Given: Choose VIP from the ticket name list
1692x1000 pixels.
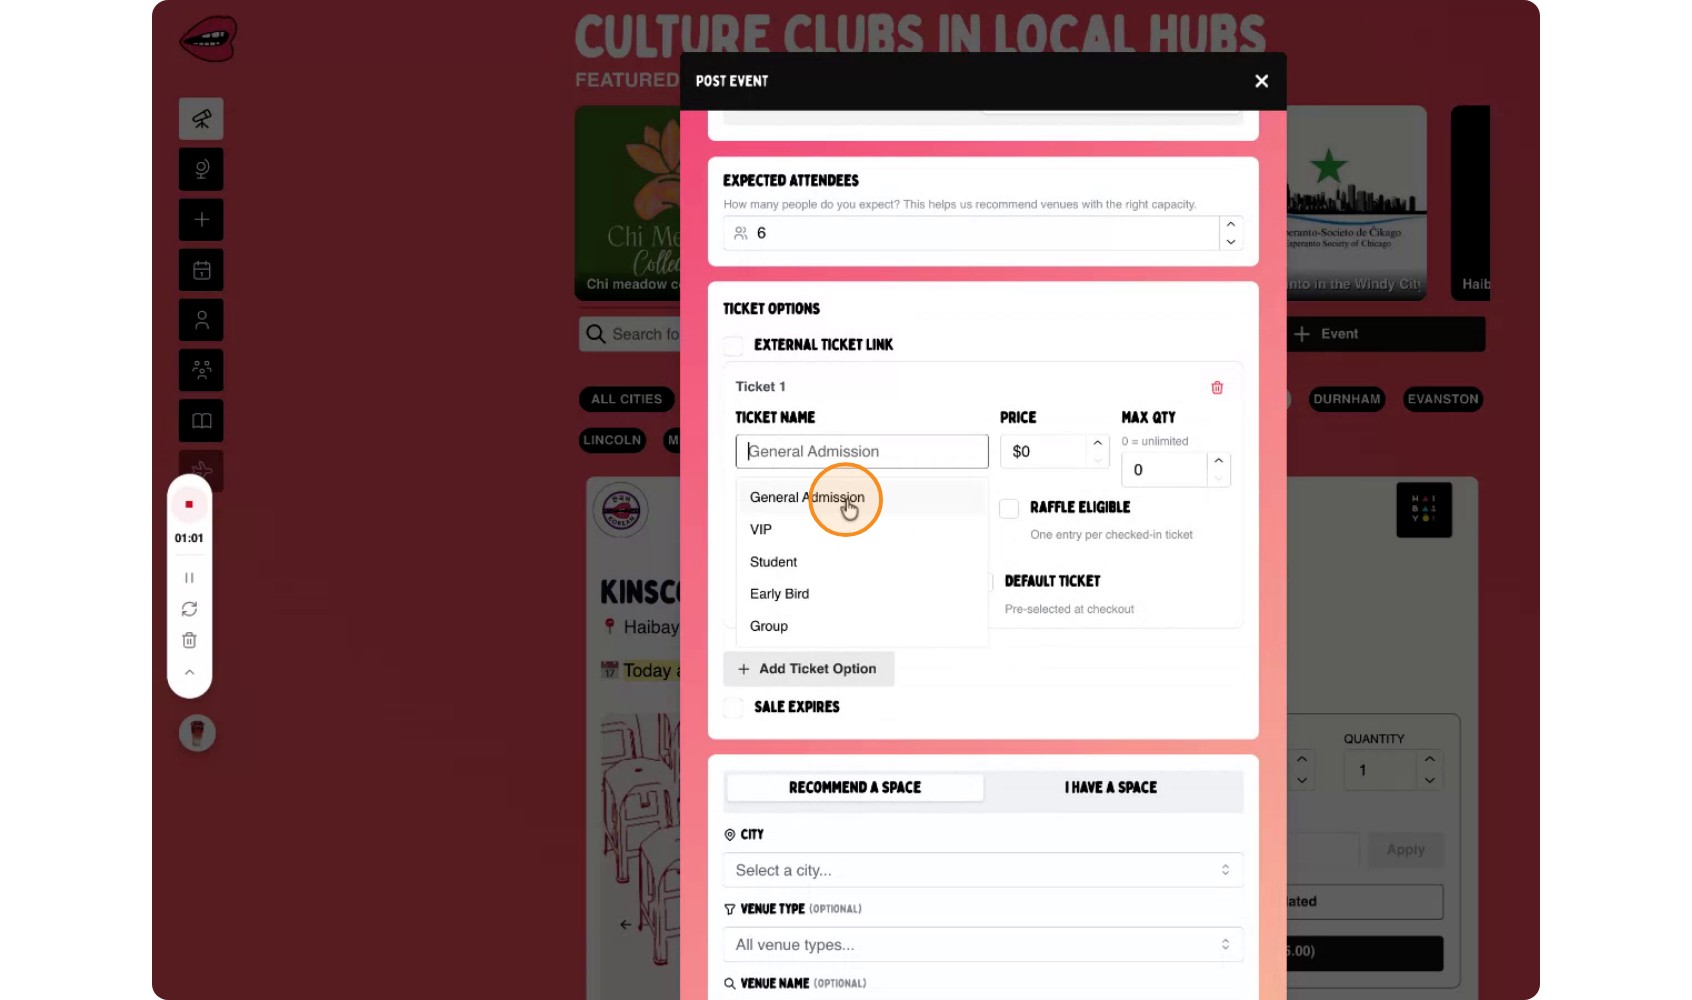Looking at the screenshot, I should [862, 529].
